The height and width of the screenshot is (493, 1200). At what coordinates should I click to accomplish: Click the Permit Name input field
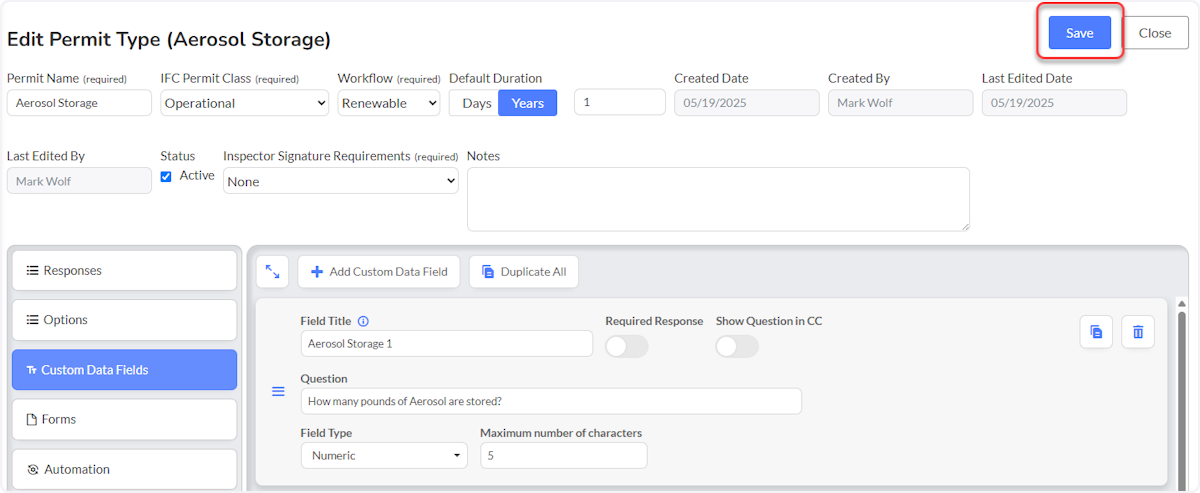click(79, 103)
